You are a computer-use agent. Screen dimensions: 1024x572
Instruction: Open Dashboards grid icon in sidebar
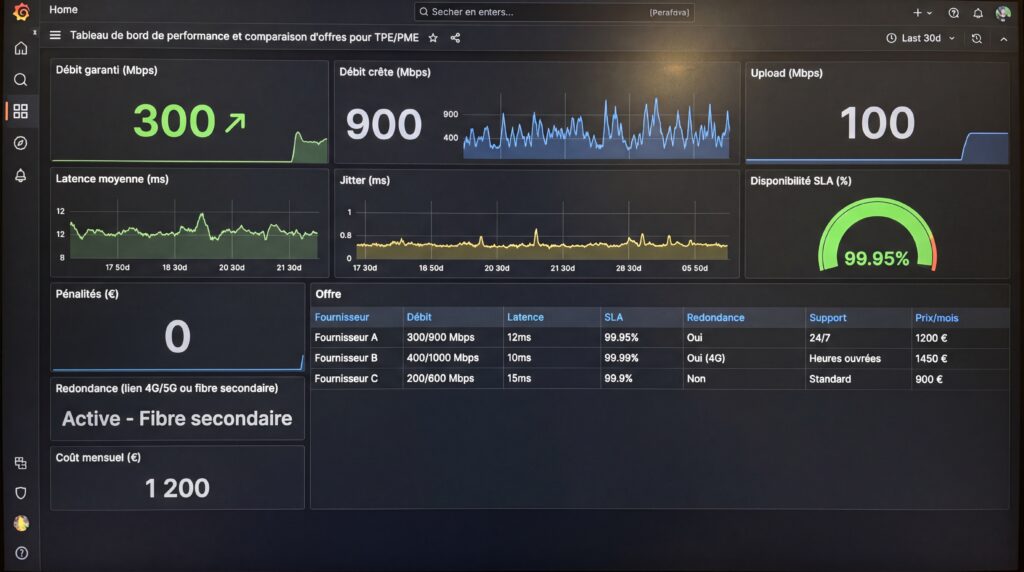[x=21, y=112]
